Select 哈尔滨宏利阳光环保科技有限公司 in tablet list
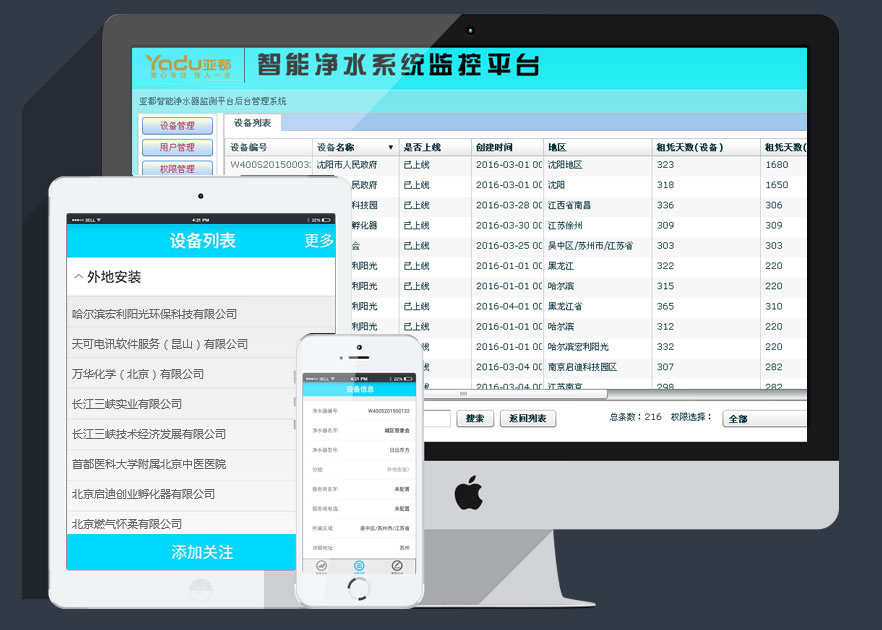 click(154, 314)
